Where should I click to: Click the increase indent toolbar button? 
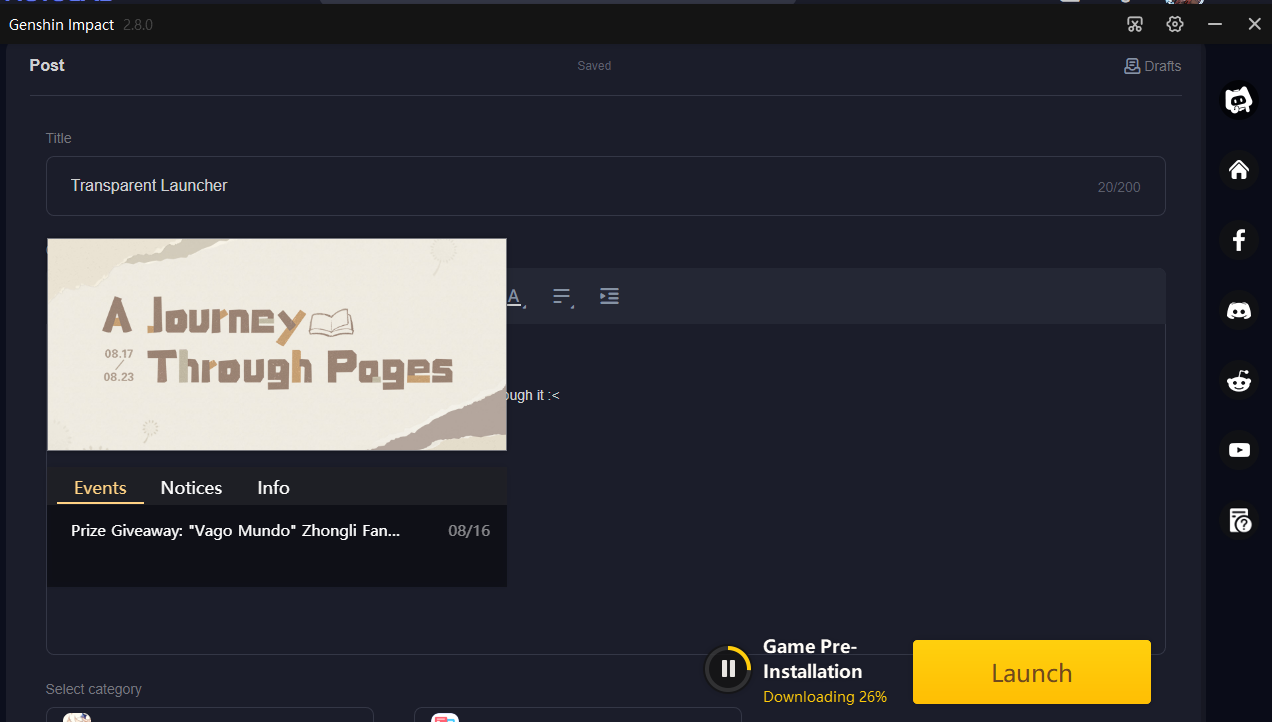tap(609, 296)
